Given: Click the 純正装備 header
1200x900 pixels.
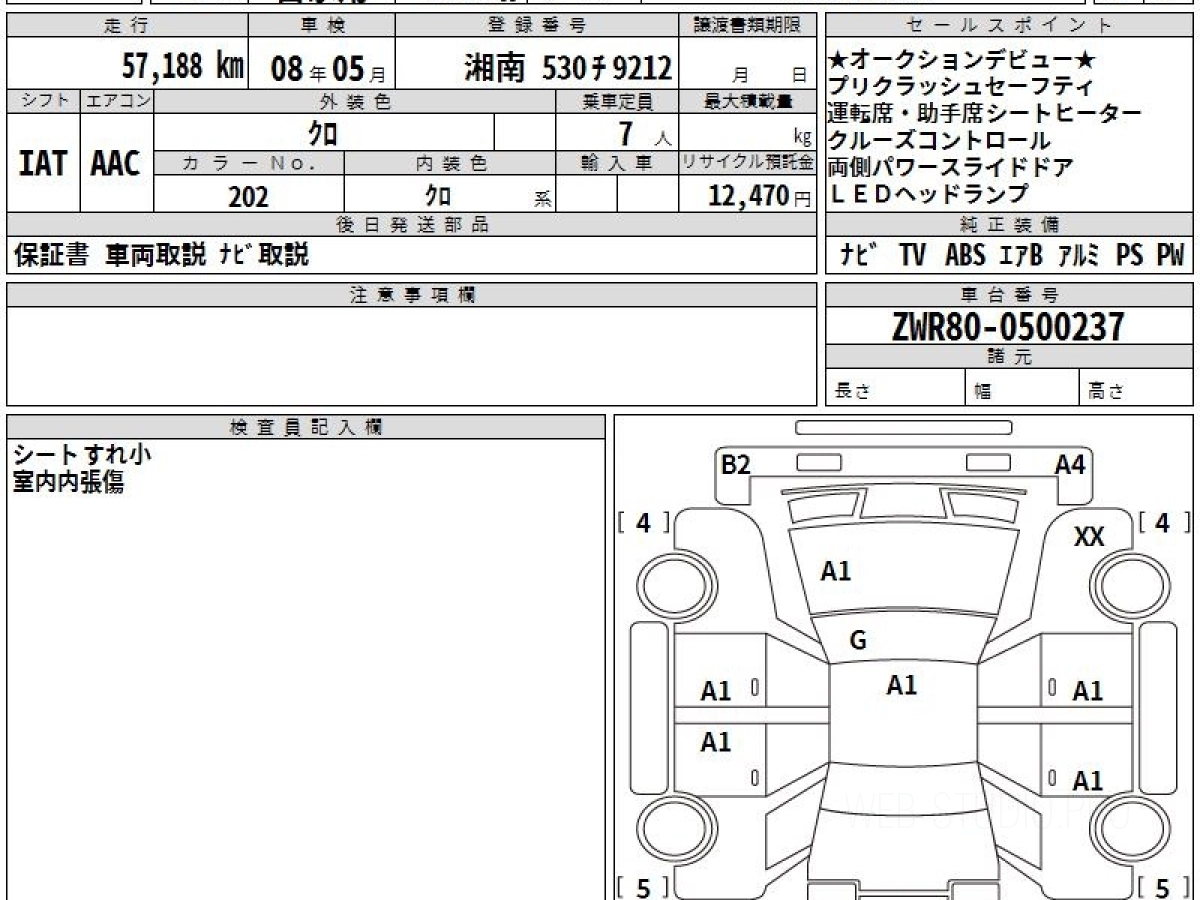Looking at the screenshot, I should coord(1010,224).
